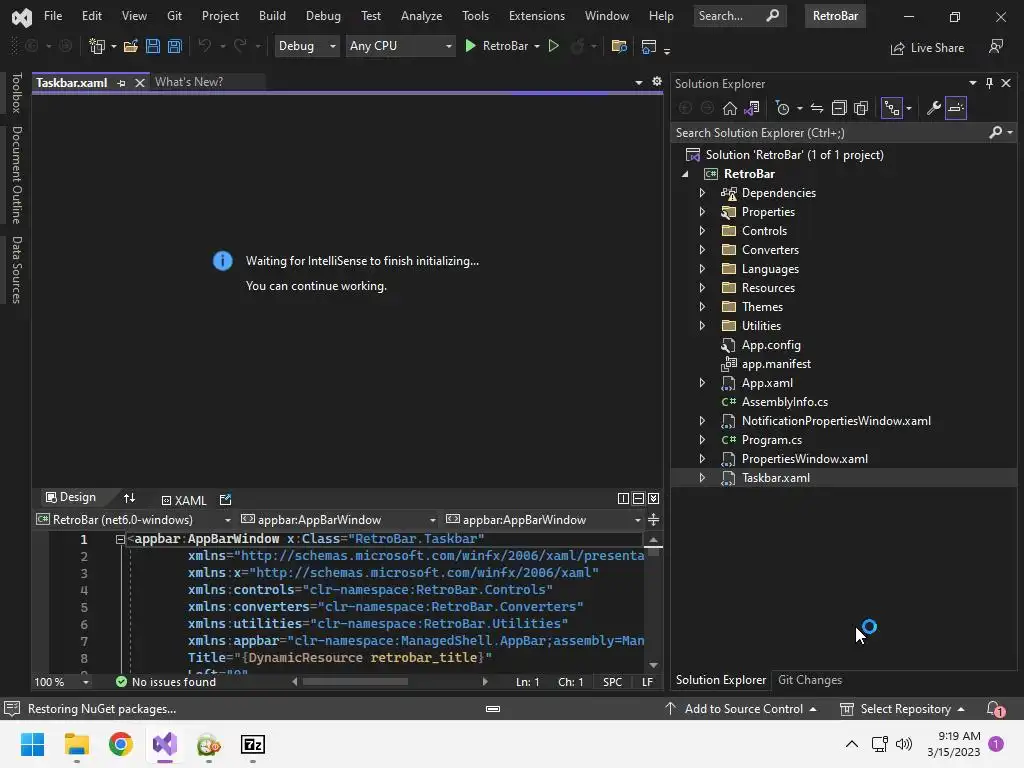Switch to Git Changes tab
Image resolution: width=1024 pixels, height=768 pixels.
(x=810, y=680)
